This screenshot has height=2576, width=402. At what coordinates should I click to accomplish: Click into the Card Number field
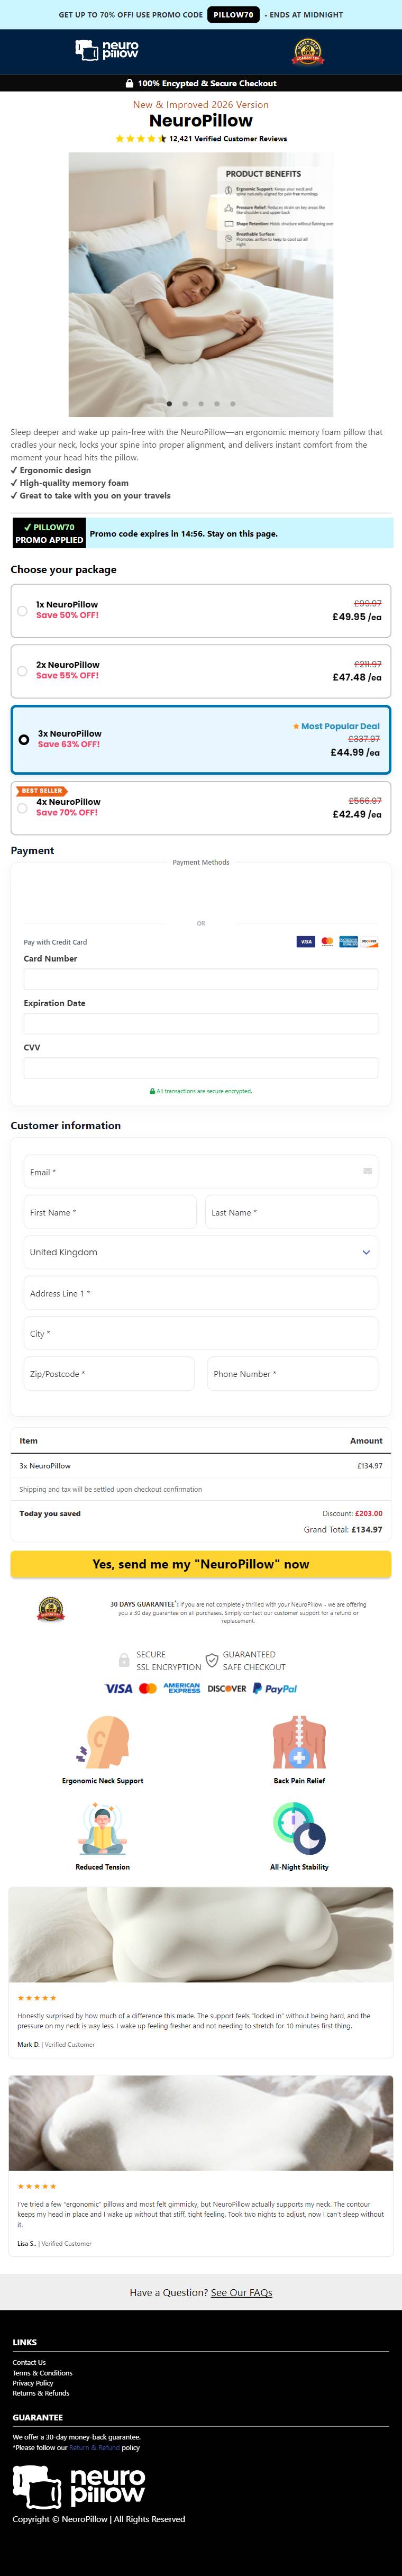click(200, 979)
